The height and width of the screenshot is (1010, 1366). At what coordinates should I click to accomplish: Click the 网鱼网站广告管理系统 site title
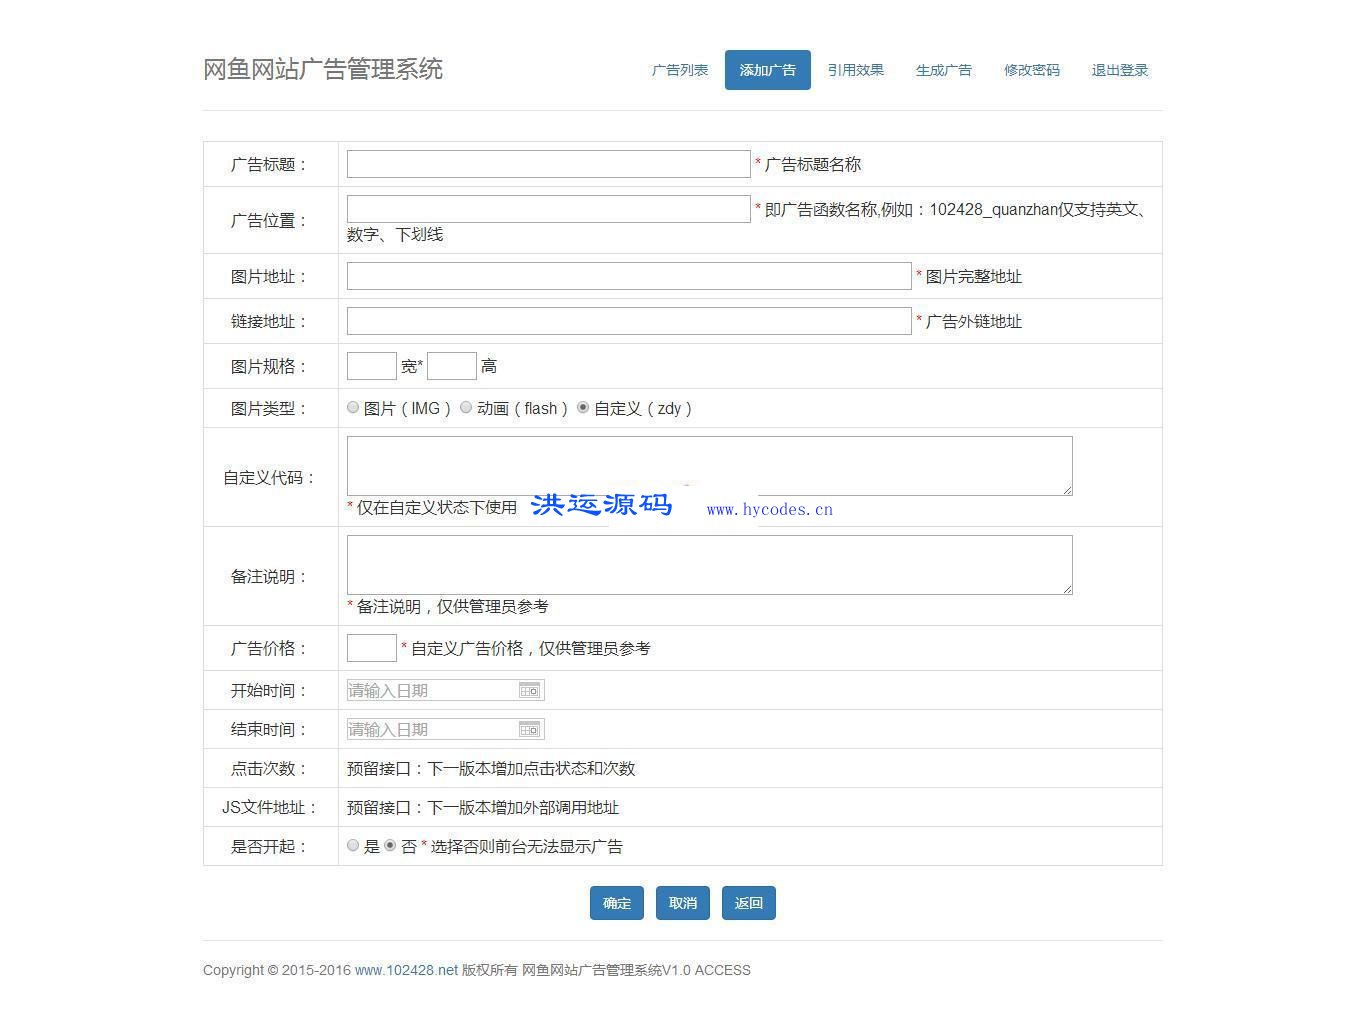(x=323, y=69)
